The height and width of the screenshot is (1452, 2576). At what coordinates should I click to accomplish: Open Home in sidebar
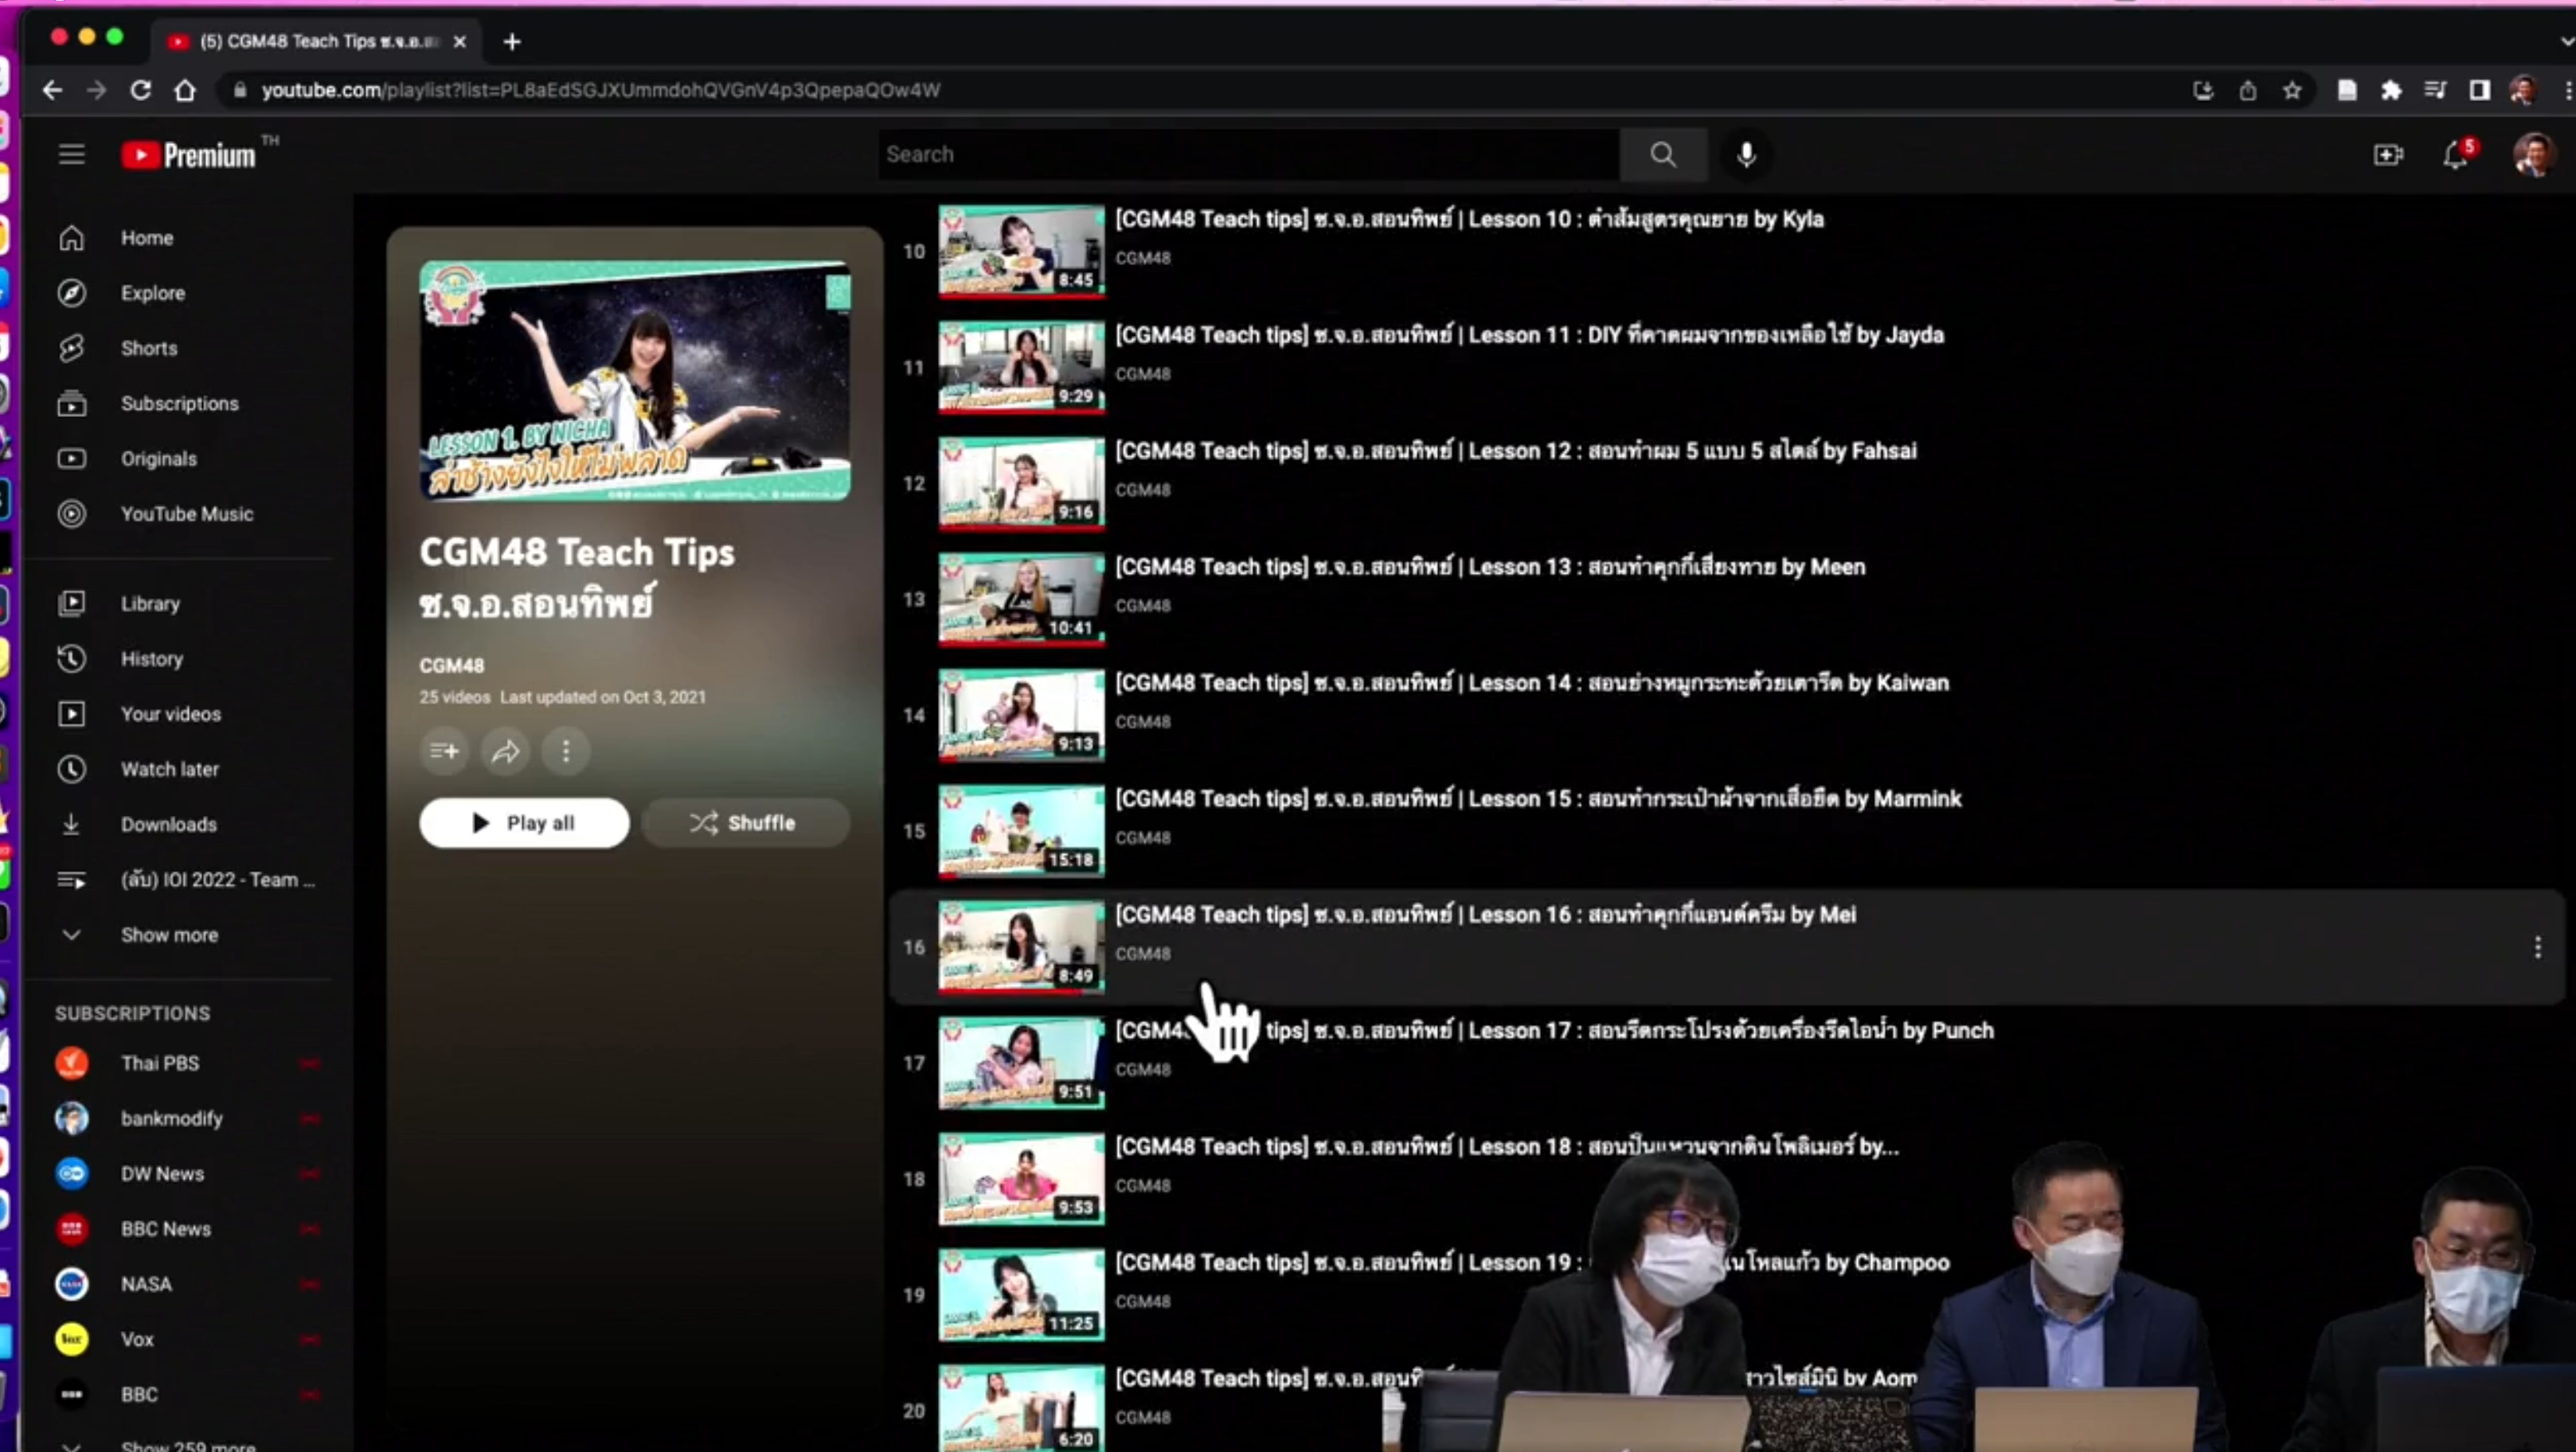click(180, 238)
